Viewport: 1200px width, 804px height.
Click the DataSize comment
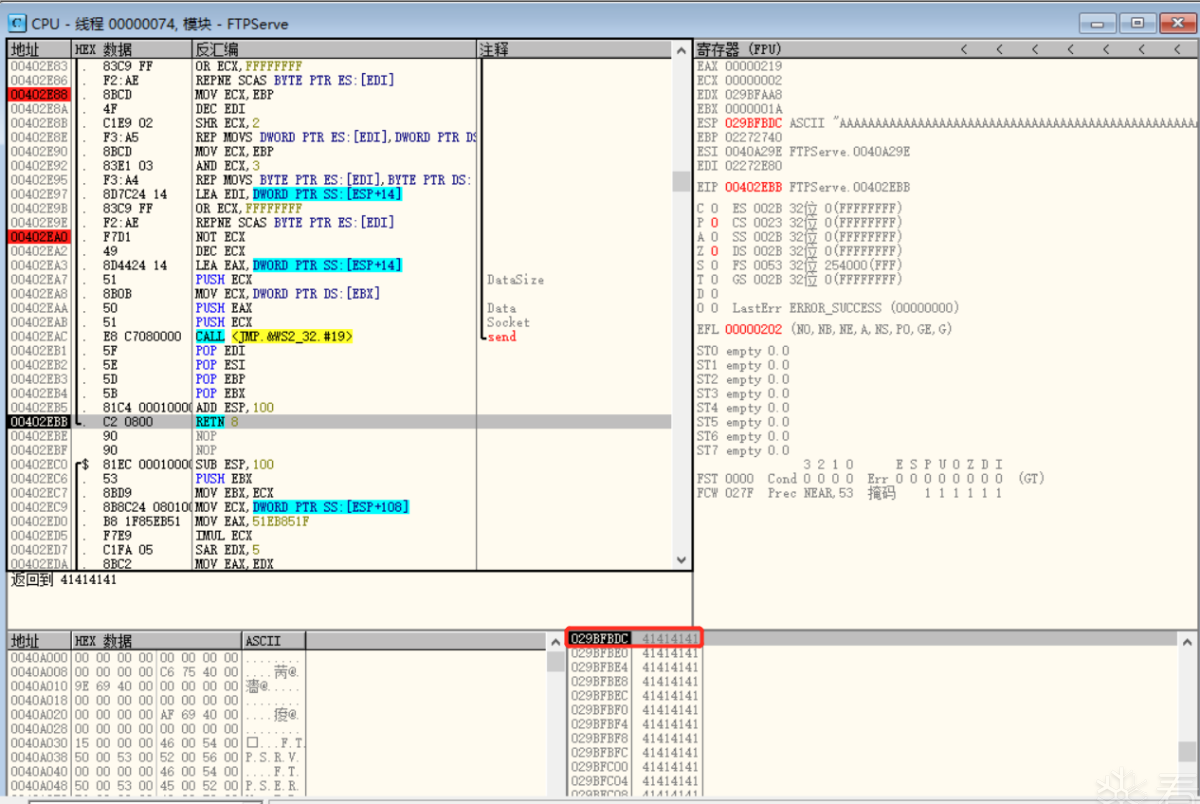[x=515, y=280]
